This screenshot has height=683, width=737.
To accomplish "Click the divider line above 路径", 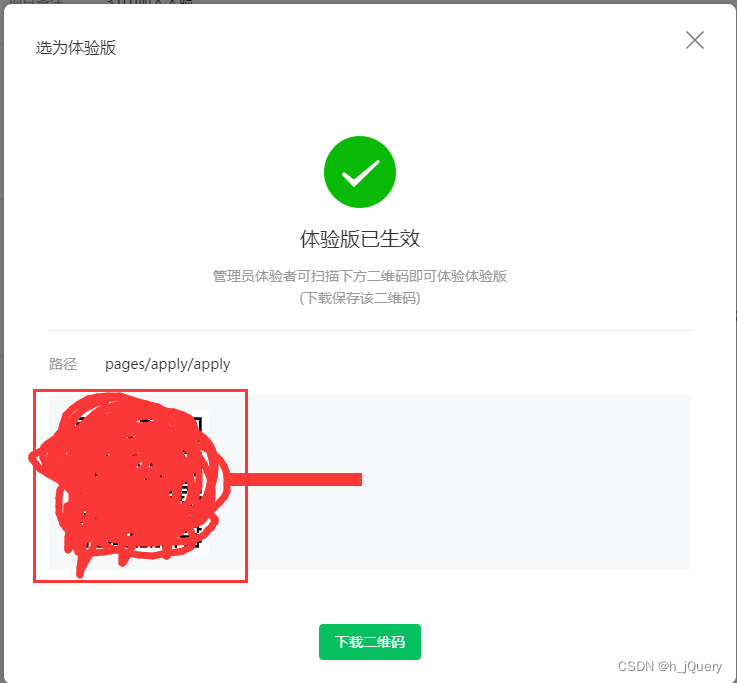I will coord(370,330).
